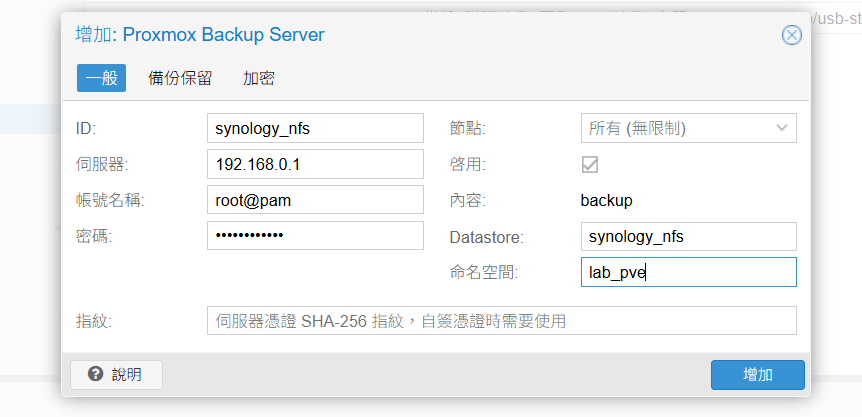Open help with the 說明 button
Viewport: 862px width, 417px height.
point(116,374)
